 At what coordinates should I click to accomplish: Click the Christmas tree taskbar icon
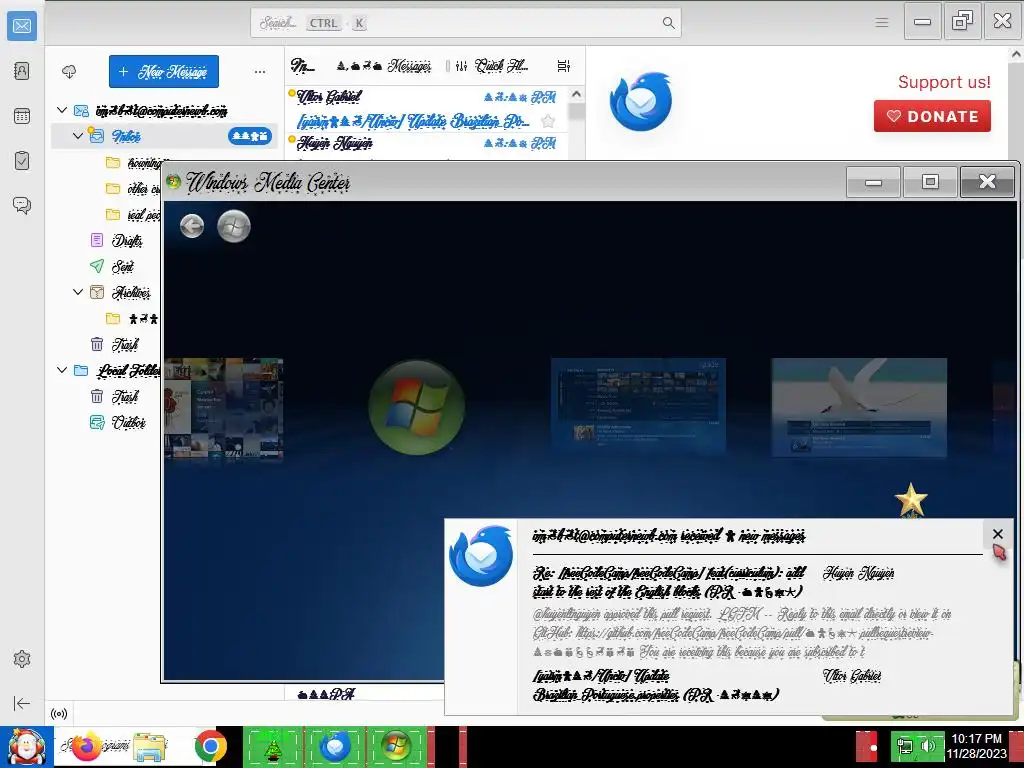(273, 746)
